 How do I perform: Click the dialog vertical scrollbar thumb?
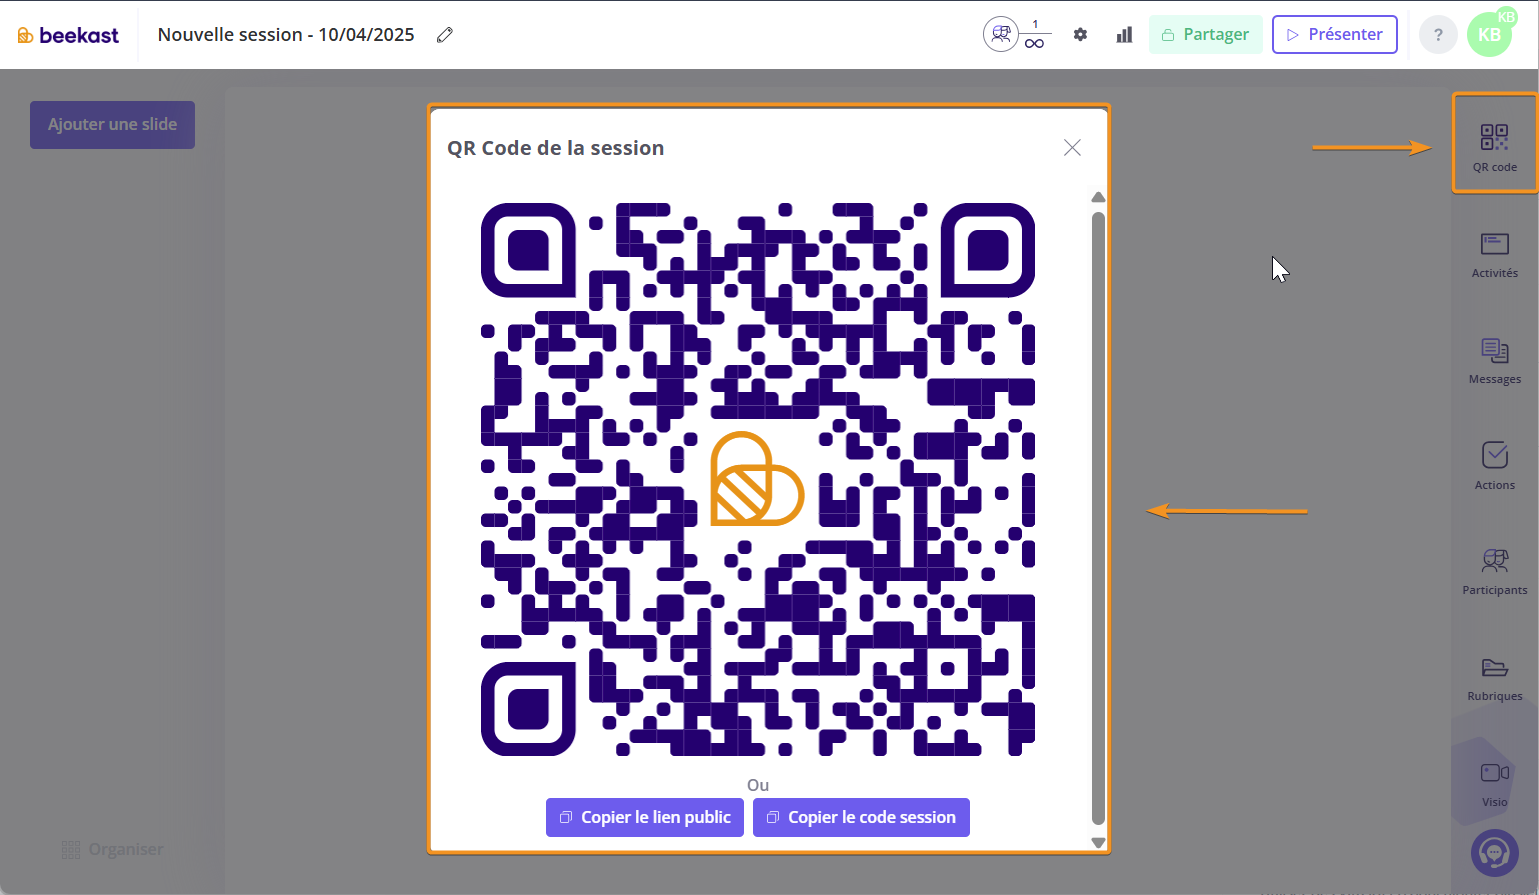(1098, 518)
